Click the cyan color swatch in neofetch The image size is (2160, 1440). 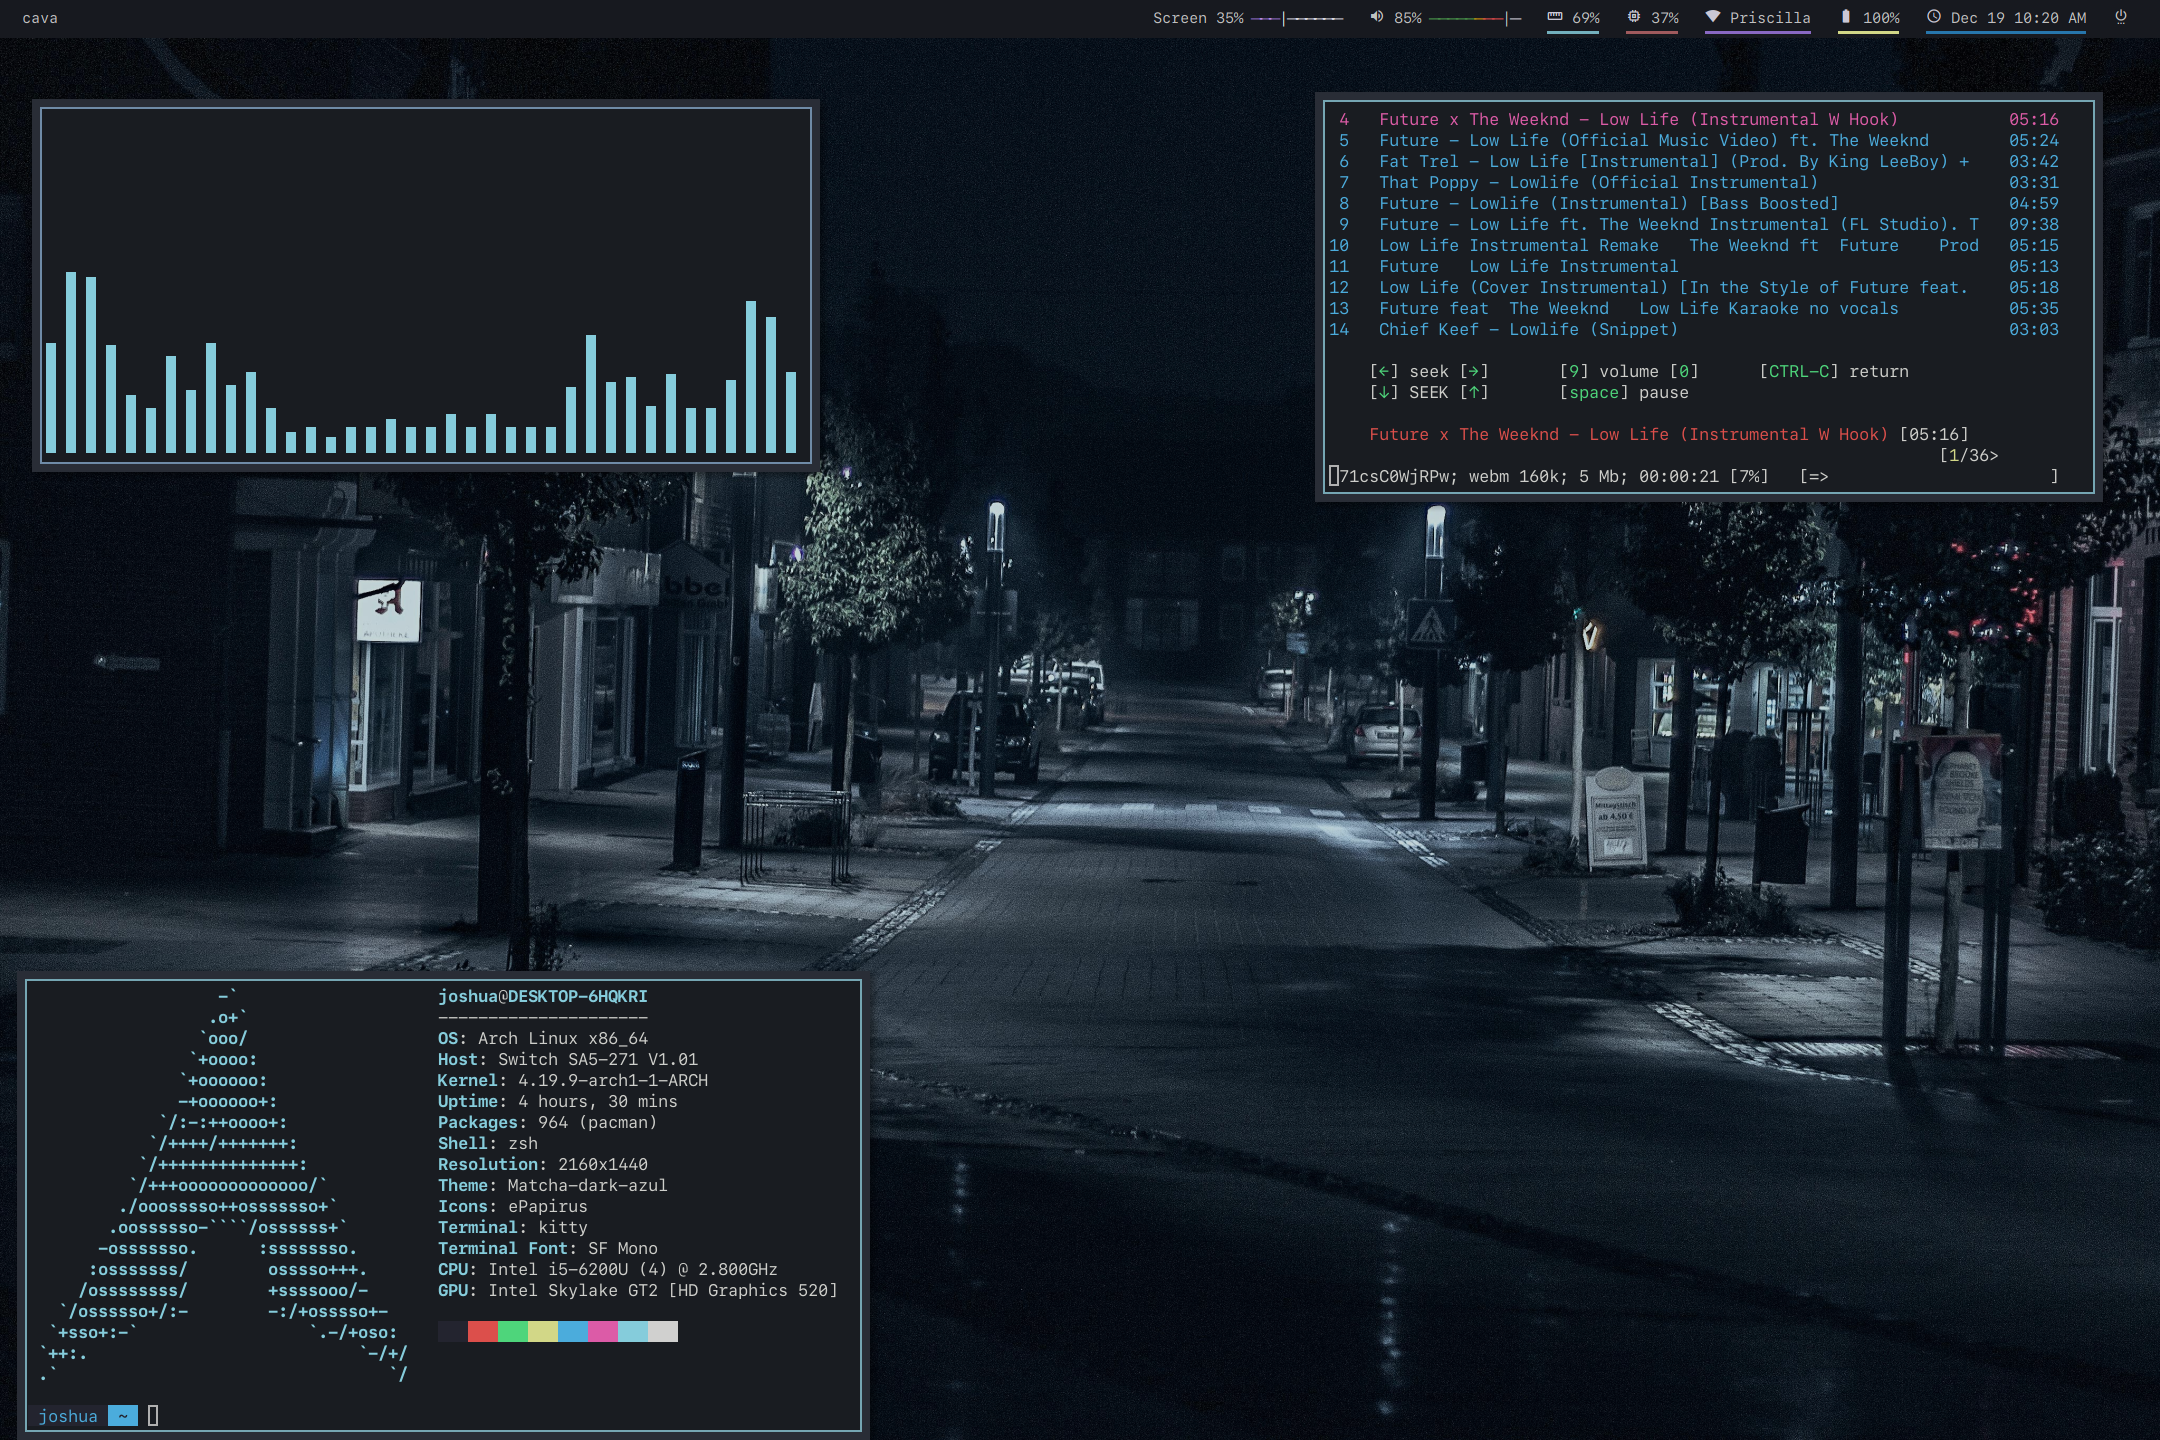point(633,1331)
